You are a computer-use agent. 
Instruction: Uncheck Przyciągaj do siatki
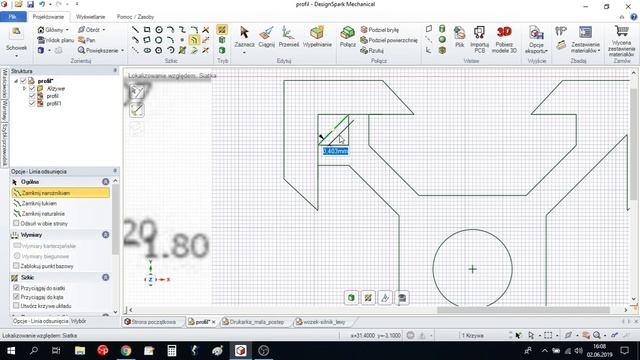tap(16, 288)
